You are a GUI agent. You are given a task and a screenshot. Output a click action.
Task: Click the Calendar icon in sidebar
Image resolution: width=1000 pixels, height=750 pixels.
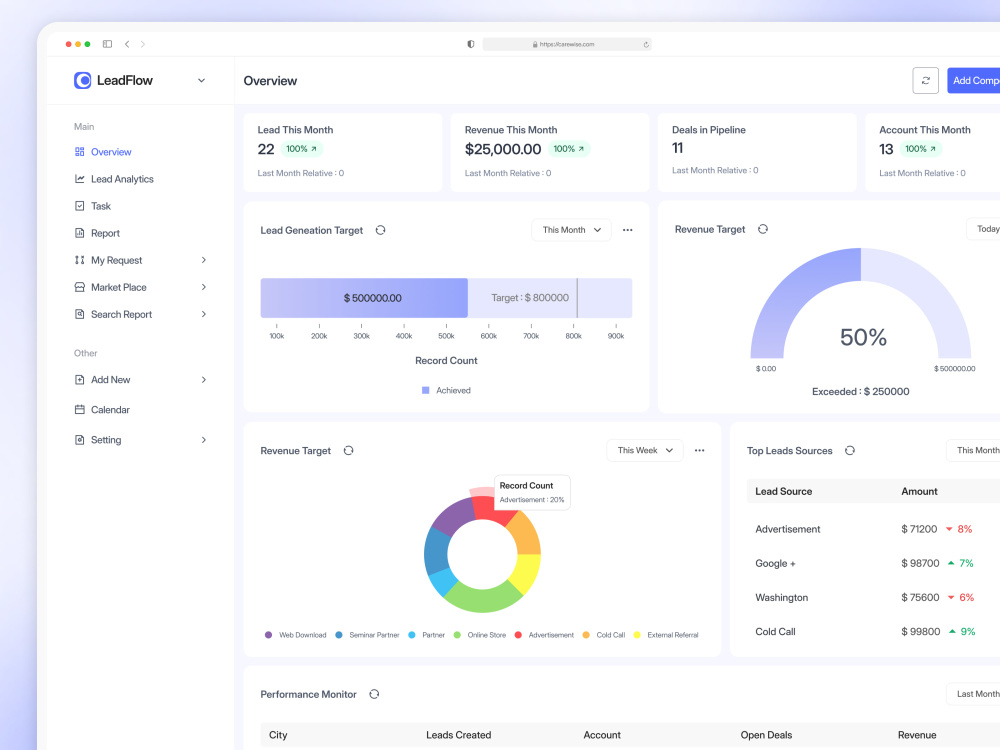80,409
